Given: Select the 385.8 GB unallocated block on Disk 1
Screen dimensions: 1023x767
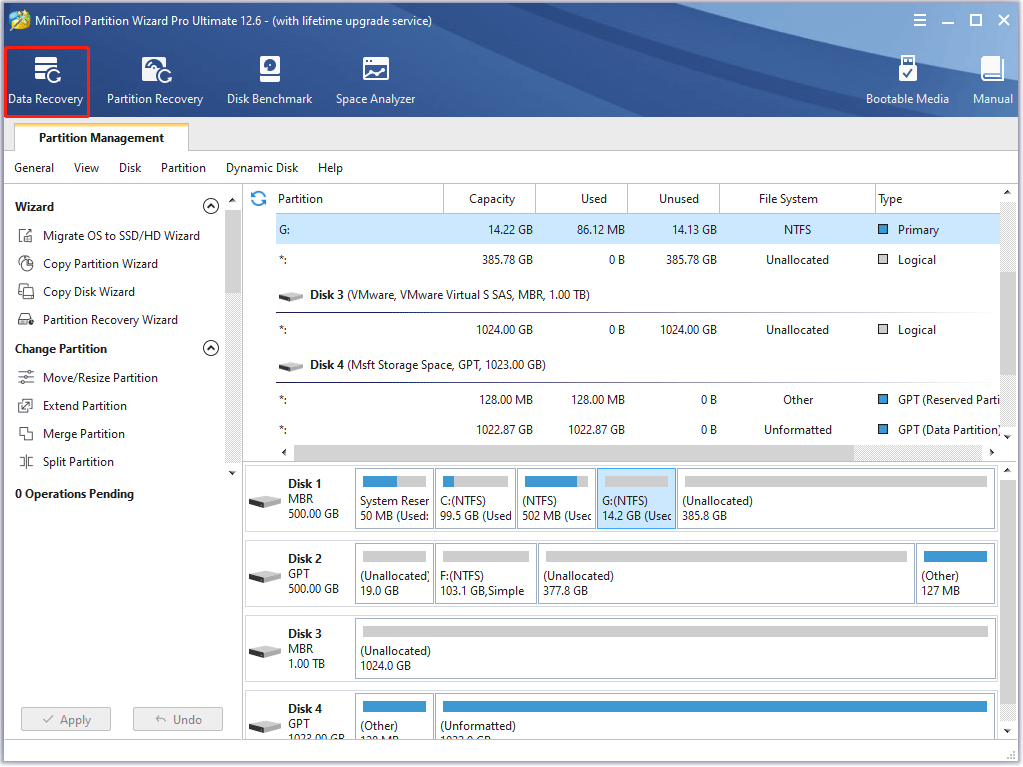Looking at the screenshot, I should coord(836,498).
